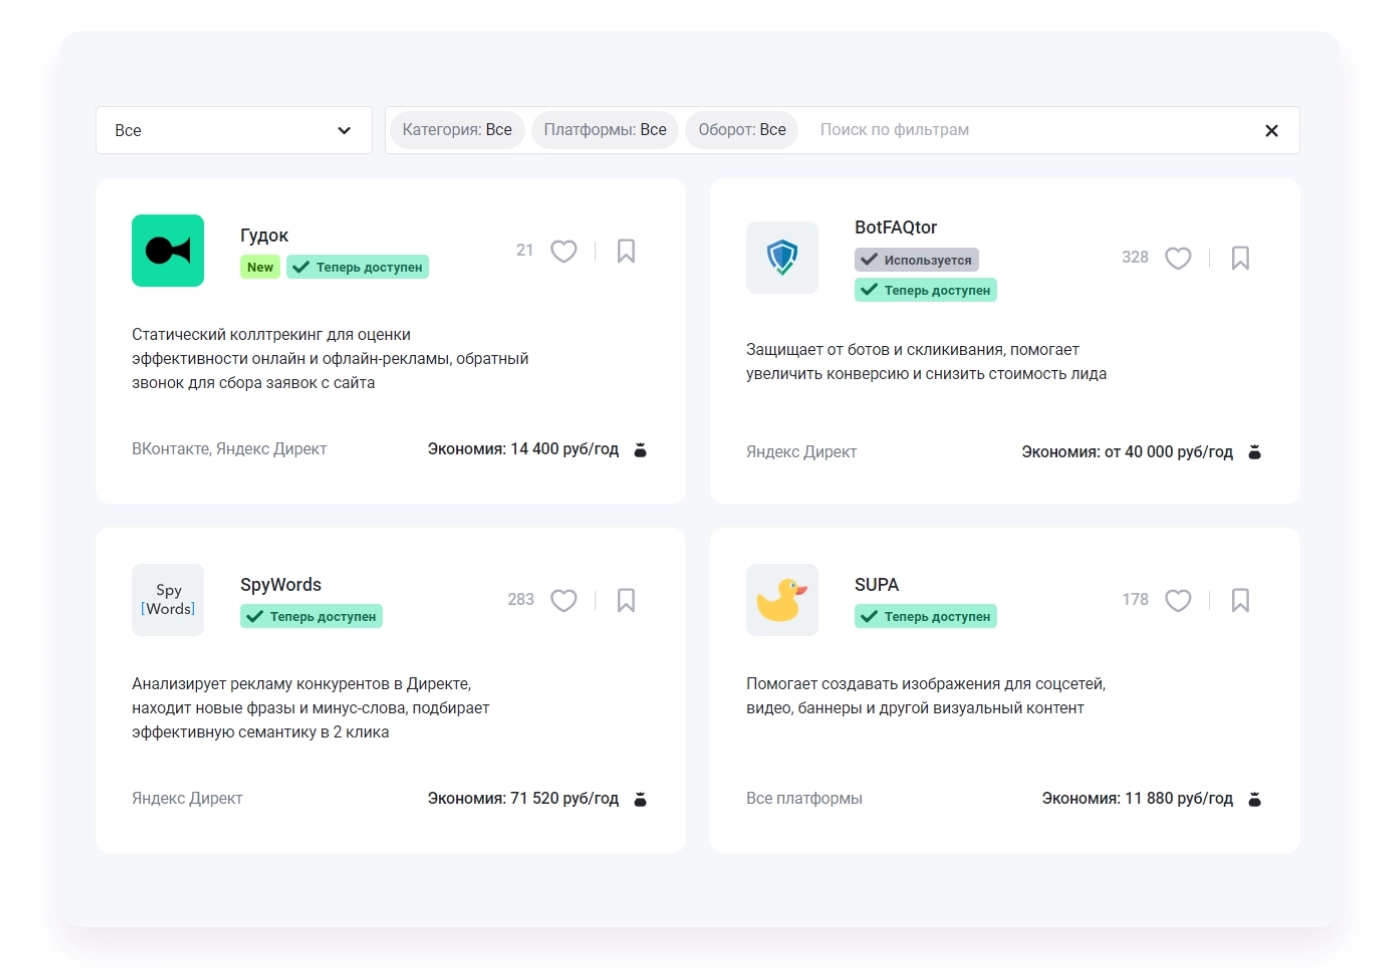Favorite SpyWords using its heart icon
Viewport: 1400px width, 980px height.
563,600
